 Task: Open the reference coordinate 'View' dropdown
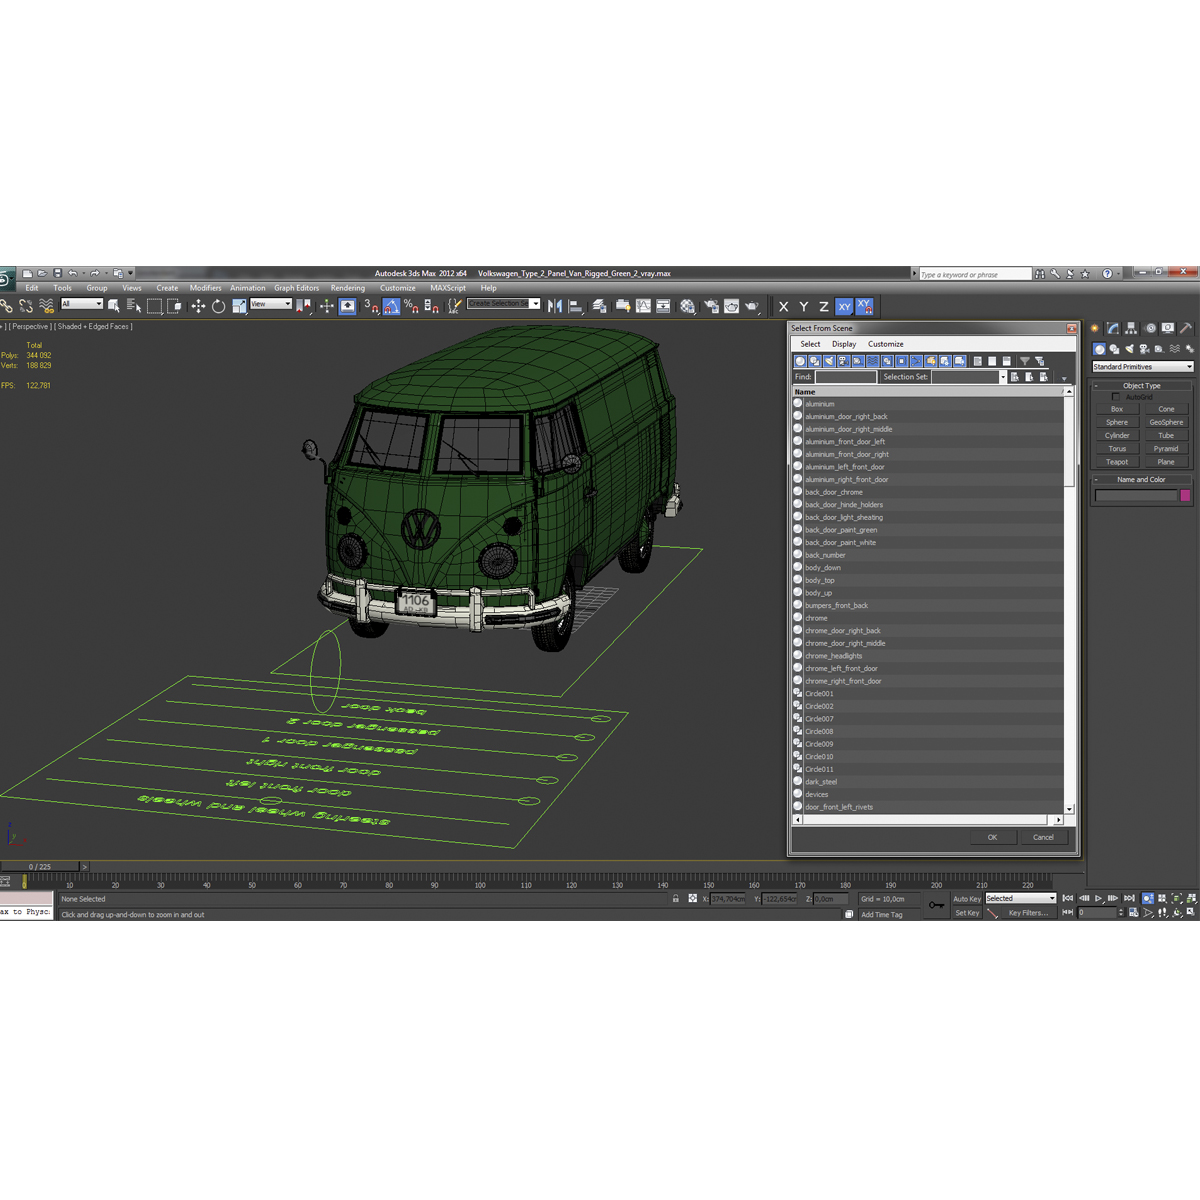coord(271,304)
